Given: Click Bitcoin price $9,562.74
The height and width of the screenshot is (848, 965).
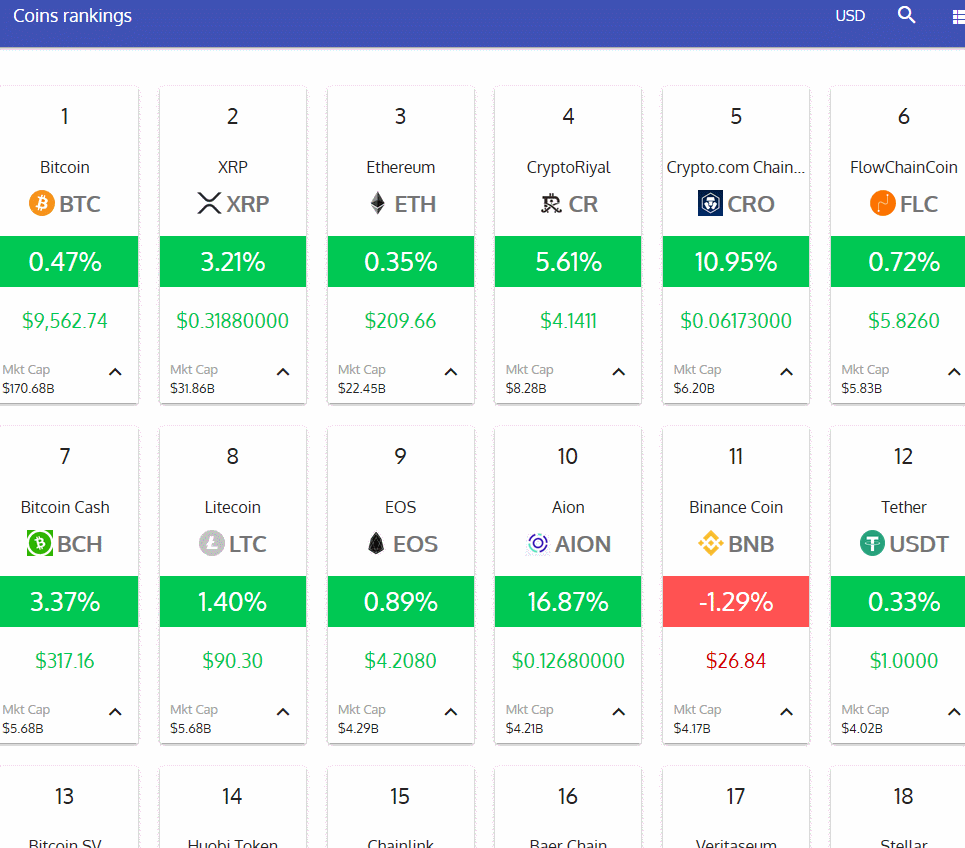Looking at the screenshot, I should [65, 321].
